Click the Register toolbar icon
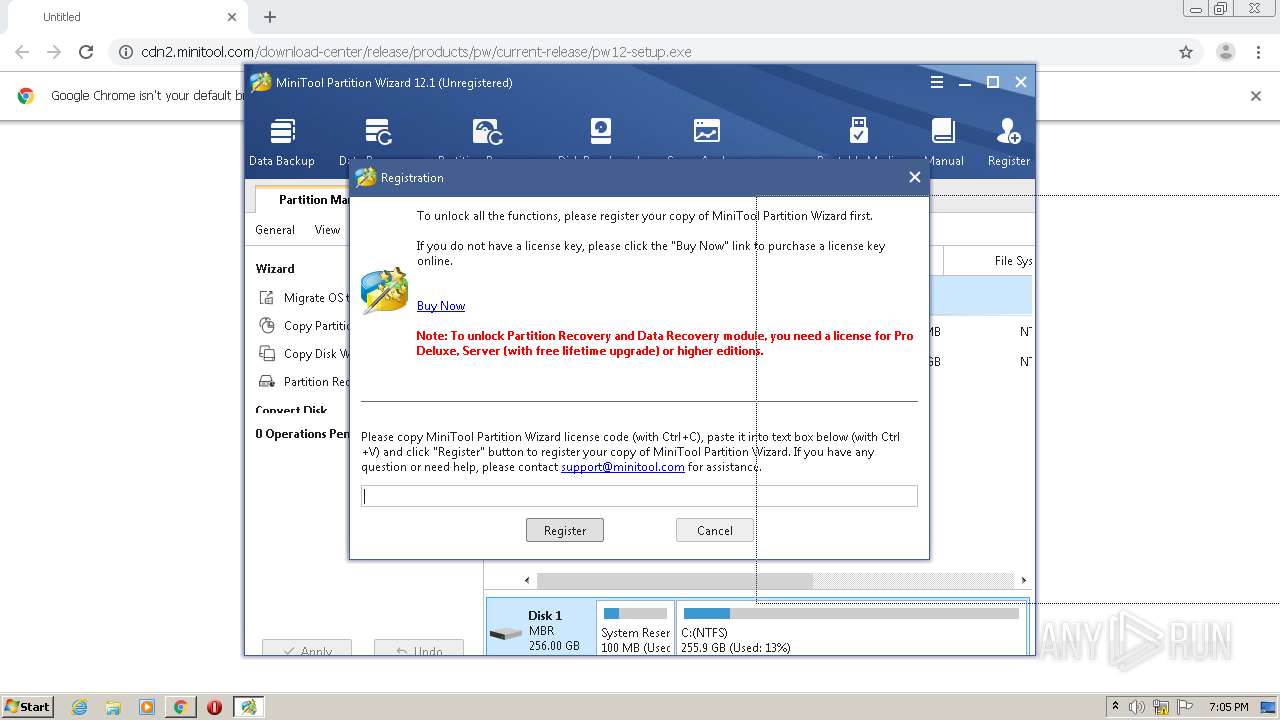The image size is (1280, 720). coord(1008,142)
